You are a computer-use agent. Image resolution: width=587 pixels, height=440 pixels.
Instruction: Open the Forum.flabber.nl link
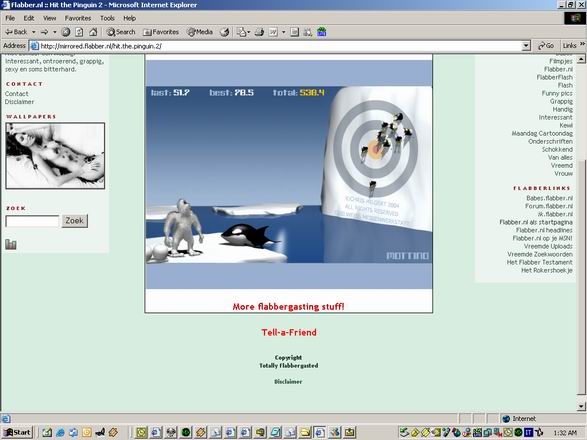point(549,206)
